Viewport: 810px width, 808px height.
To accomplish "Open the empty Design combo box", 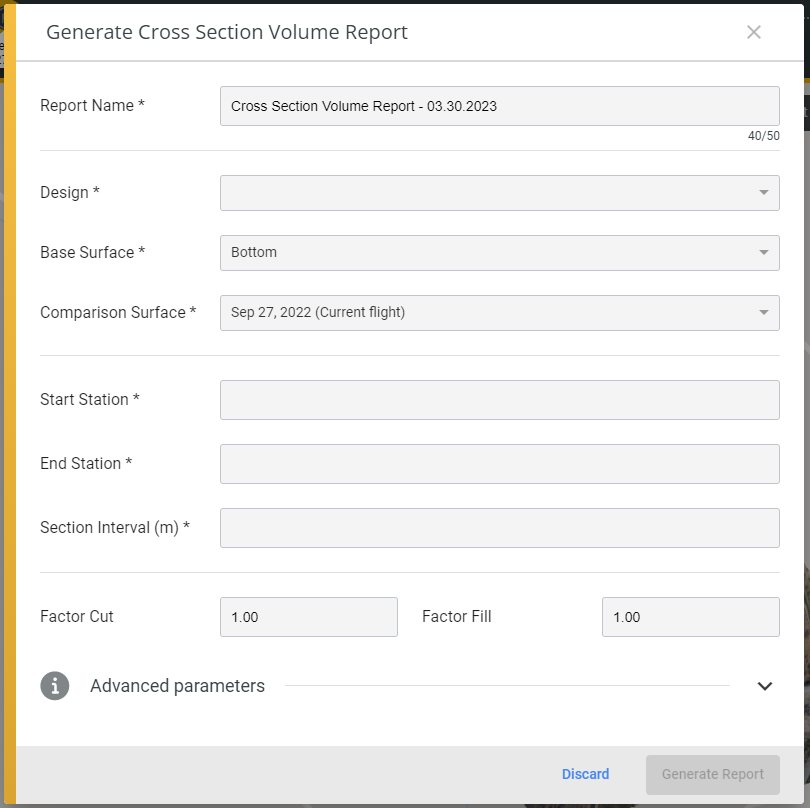I will click(x=500, y=193).
